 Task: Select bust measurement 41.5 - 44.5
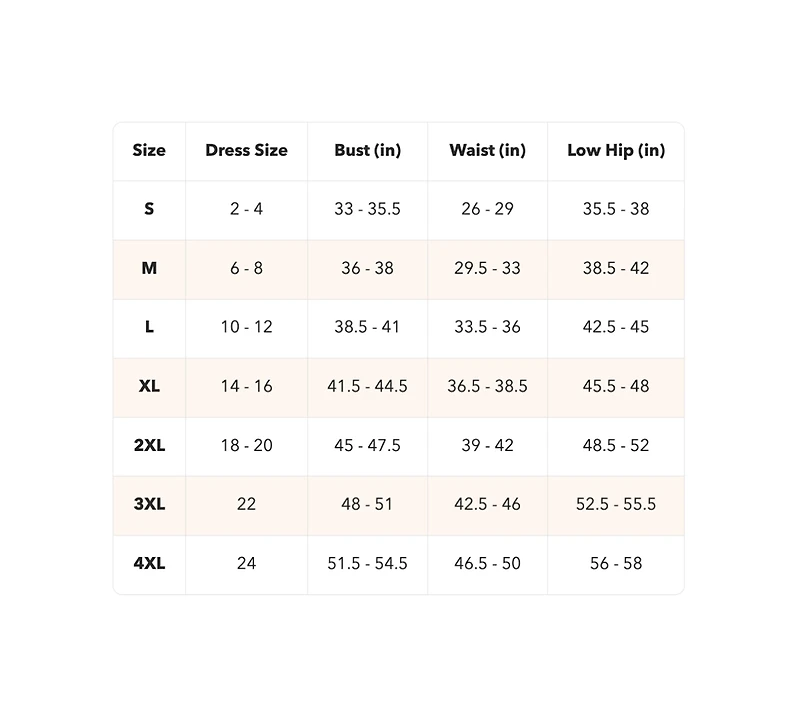367,386
